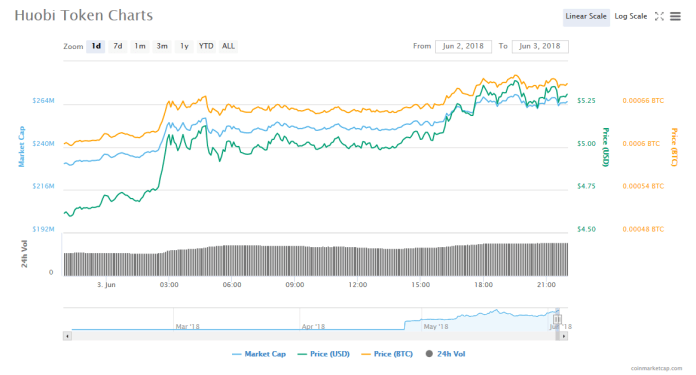Click the Market Cap axis title
Viewport: 696px width, 375px height.
point(21,146)
